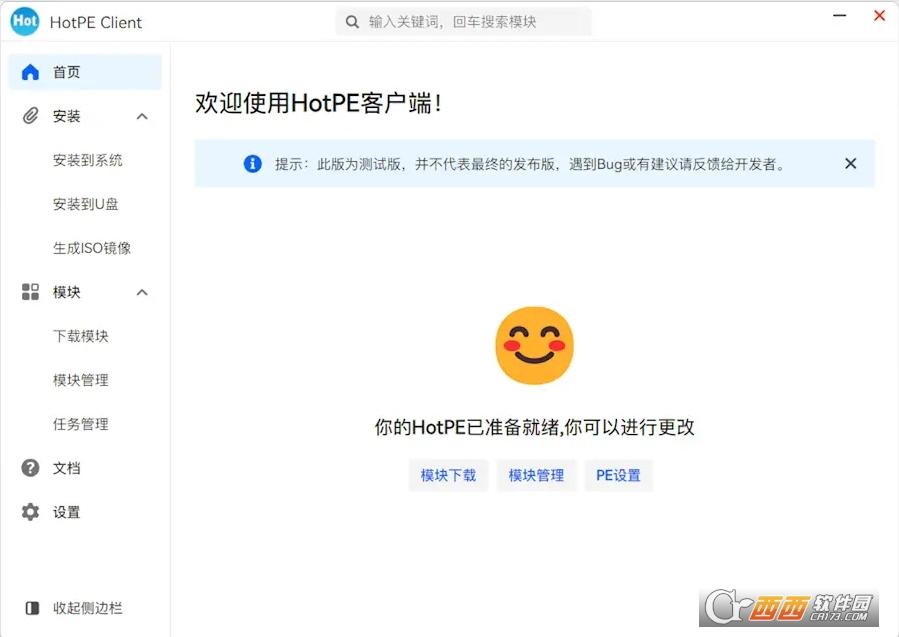Go to 任务管理 page
Viewport: 899px width, 637px height.
[81, 424]
